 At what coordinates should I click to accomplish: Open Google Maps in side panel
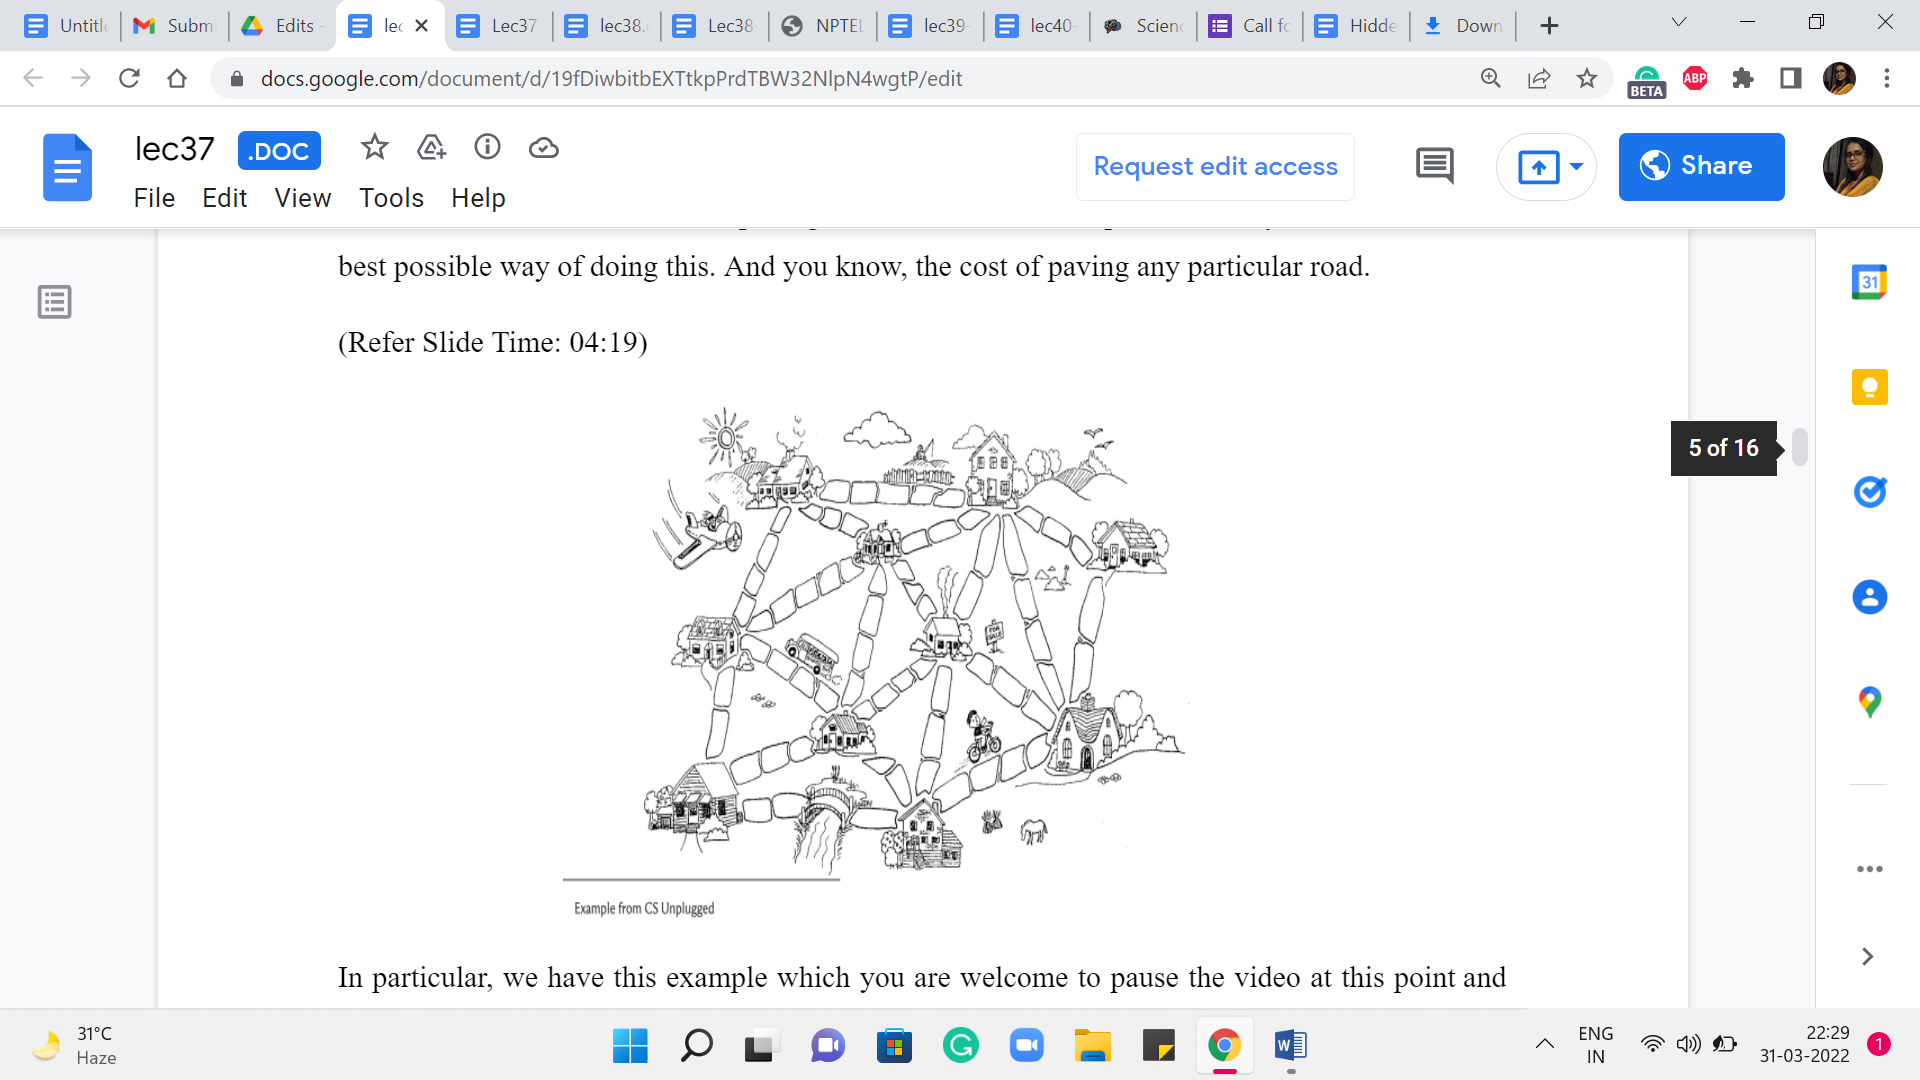pos(1869,702)
